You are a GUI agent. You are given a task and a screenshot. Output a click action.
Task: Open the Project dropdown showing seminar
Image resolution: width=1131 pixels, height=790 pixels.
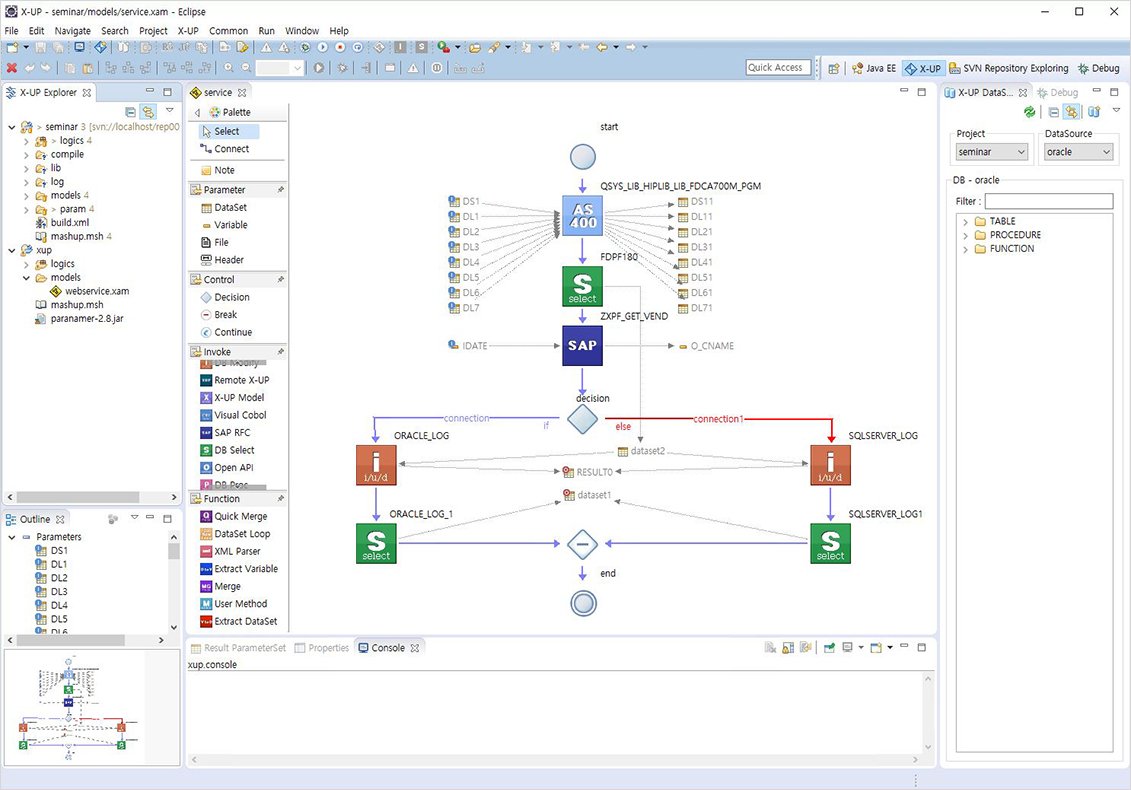[x=992, y=152]
